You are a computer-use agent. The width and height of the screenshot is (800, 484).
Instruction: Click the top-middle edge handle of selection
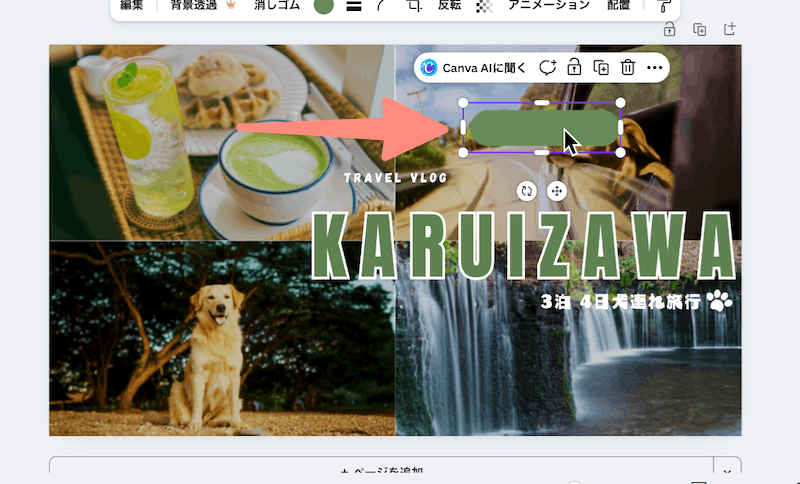541,103
